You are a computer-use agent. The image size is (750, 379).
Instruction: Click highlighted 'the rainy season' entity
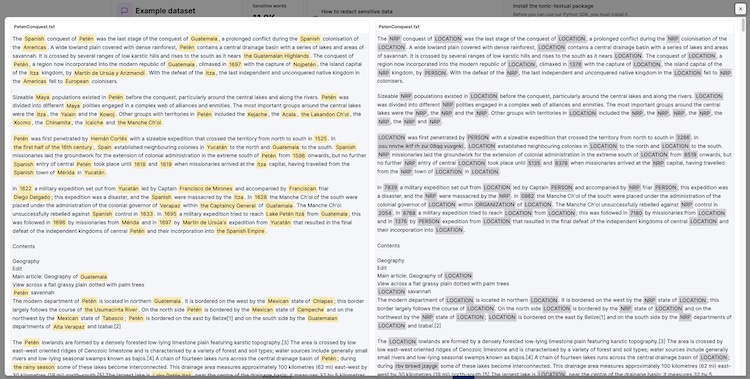pos(33,367)
